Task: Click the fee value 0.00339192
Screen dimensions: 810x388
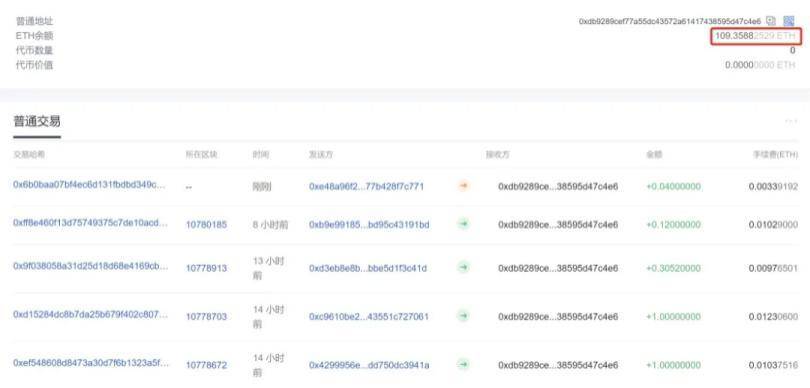Action: [x=773, y=187]
